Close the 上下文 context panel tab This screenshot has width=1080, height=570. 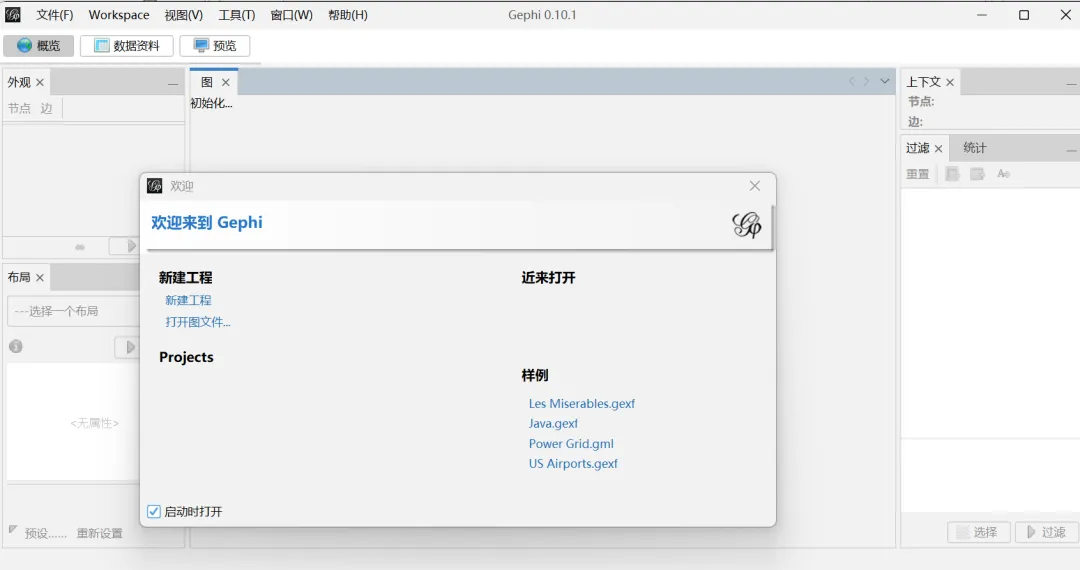point(950,83)
